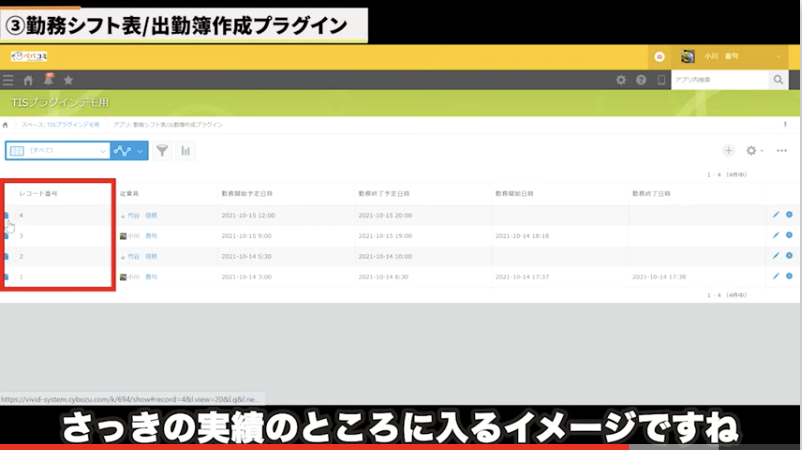Open the app settings gear dropdown
Viewport: 802px width, 450px height.
tap(755, 151)
